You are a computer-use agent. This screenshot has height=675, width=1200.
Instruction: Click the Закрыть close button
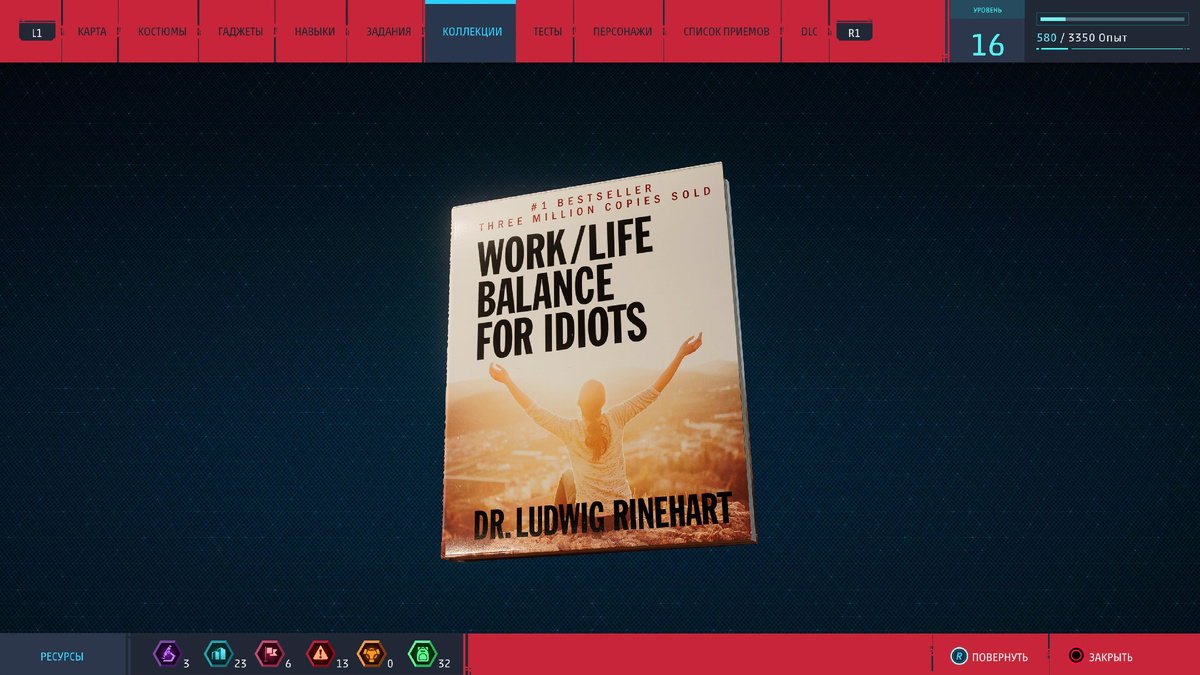tap(1100, 657)
